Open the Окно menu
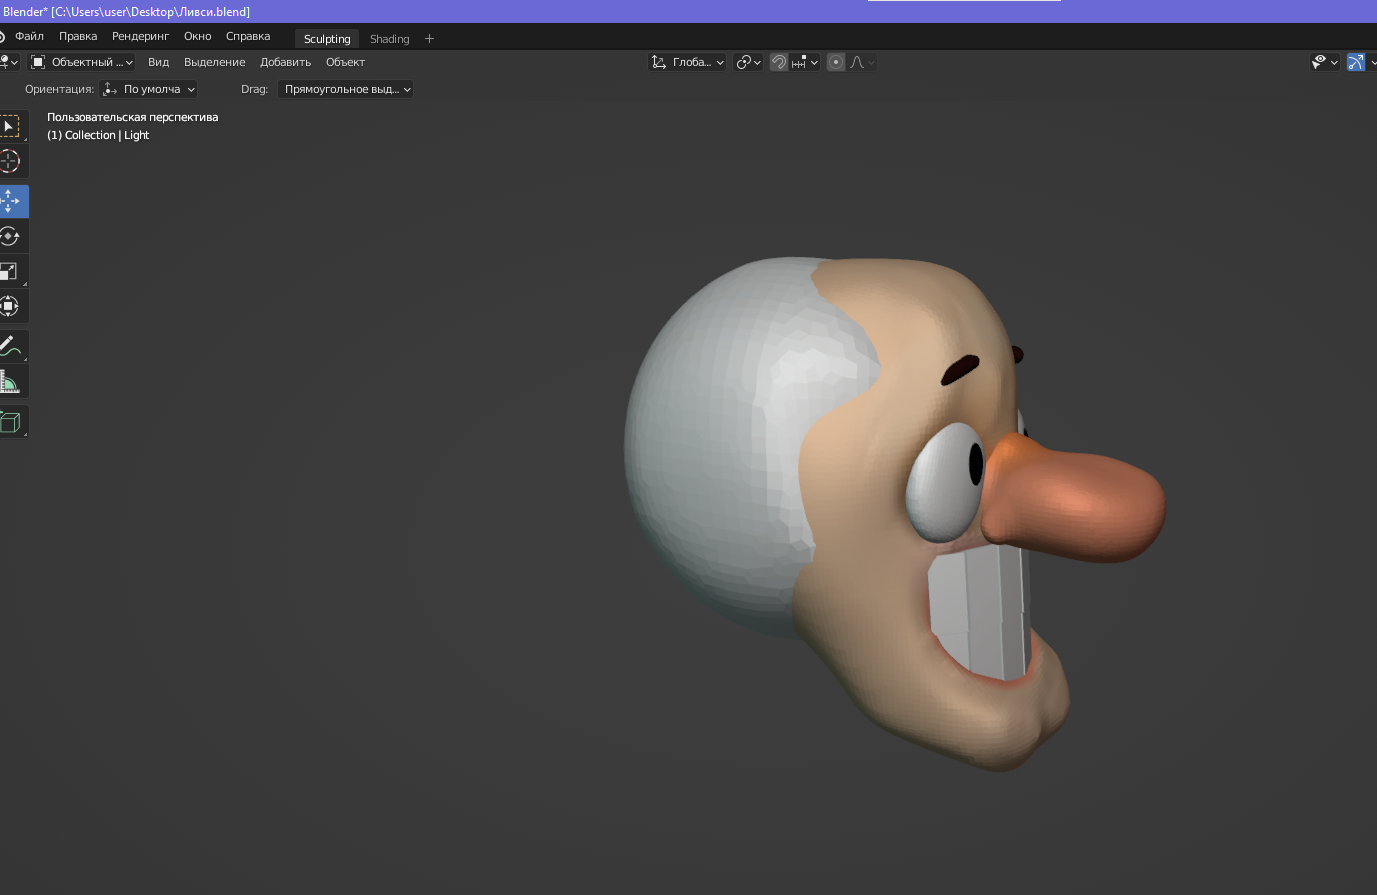The width and height of the screenshot is (1377, 895). tap(198, 36)
